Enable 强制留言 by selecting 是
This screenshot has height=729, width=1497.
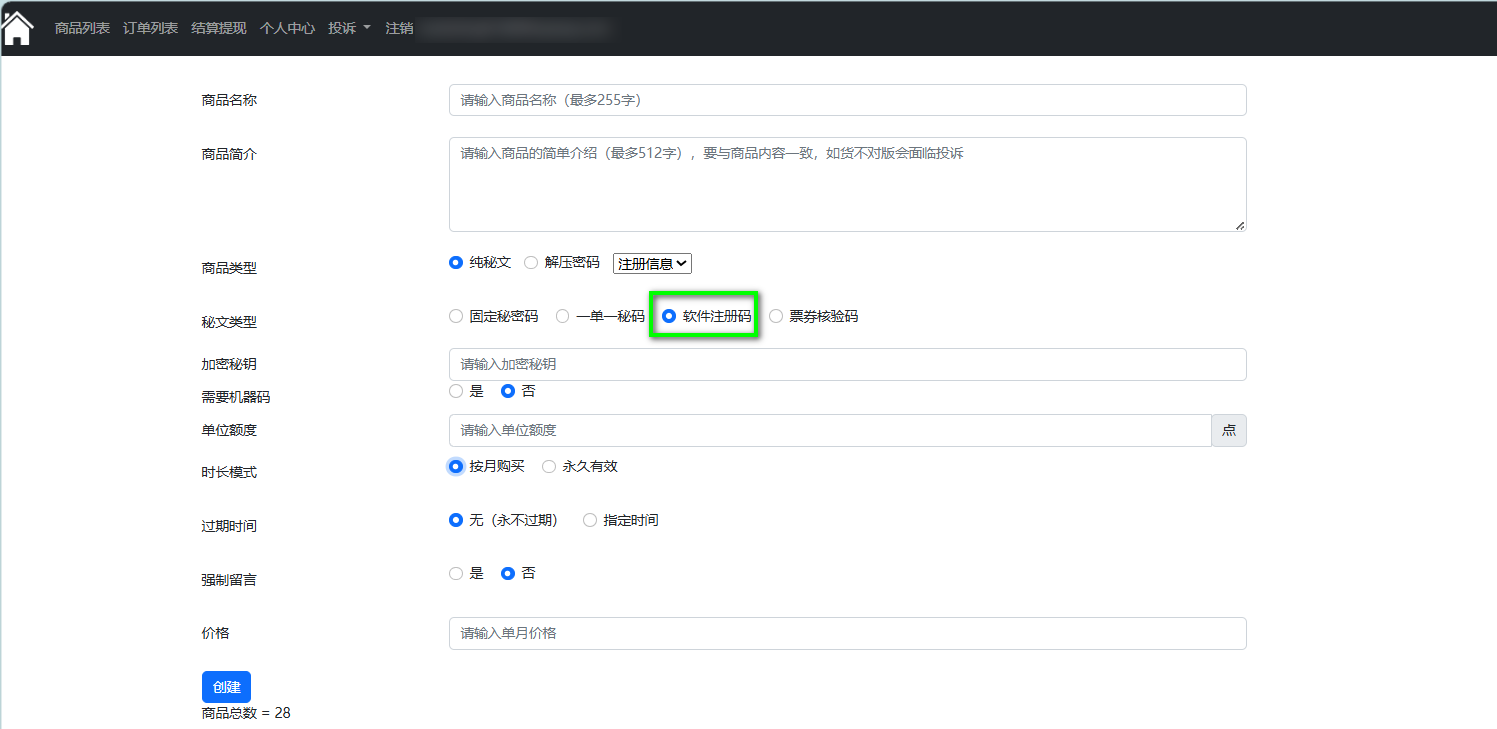pos(456,574)
